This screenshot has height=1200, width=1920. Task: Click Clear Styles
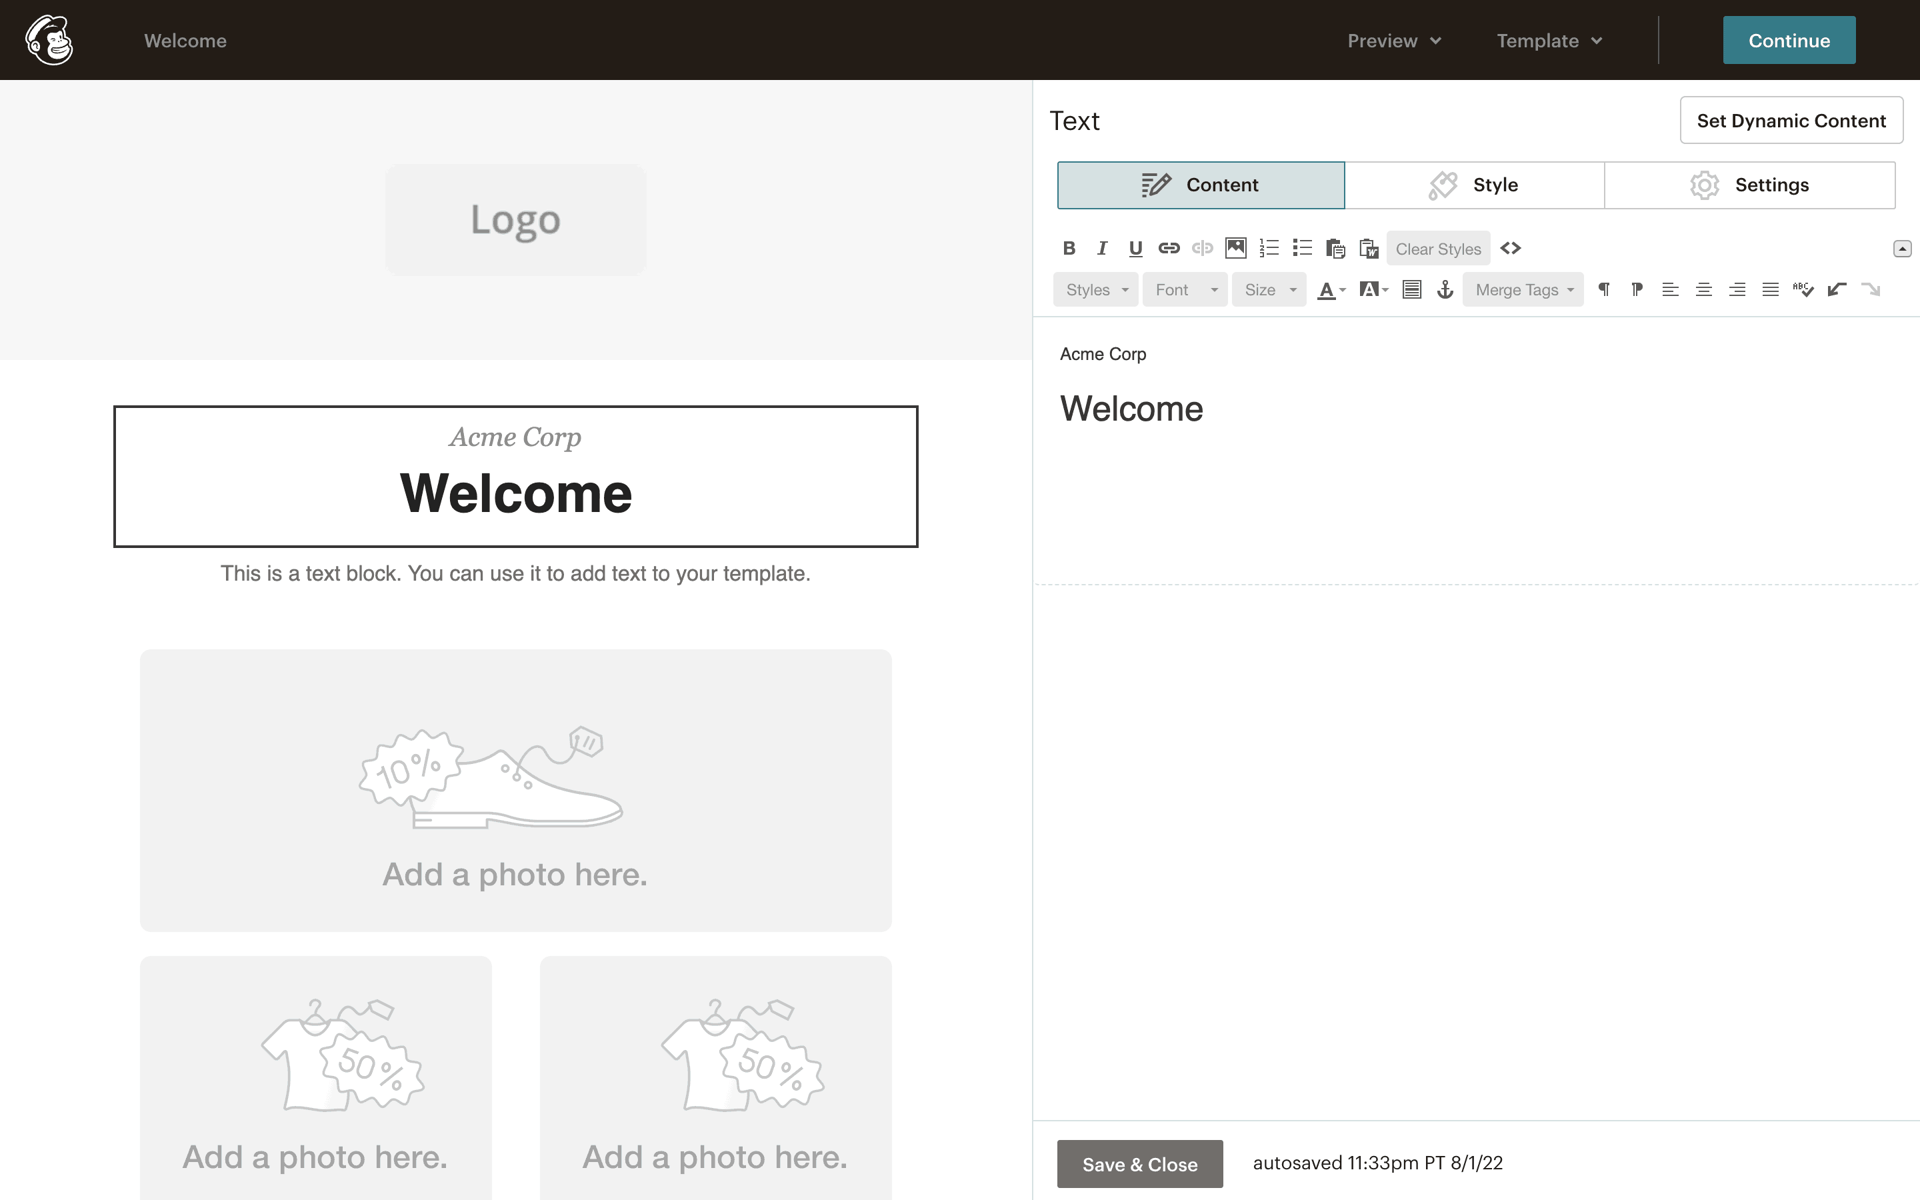[x=1438, y=249]
